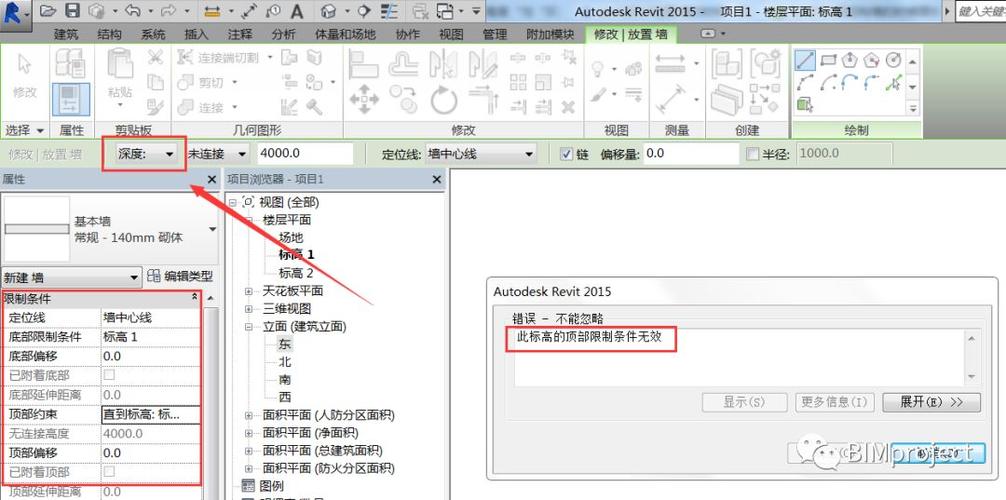The height and width of the screenshot is (500, 1006).
Task: Click the Create Group icon in 创建 panel
Action: pyautogui.click(x=765, y=63)
